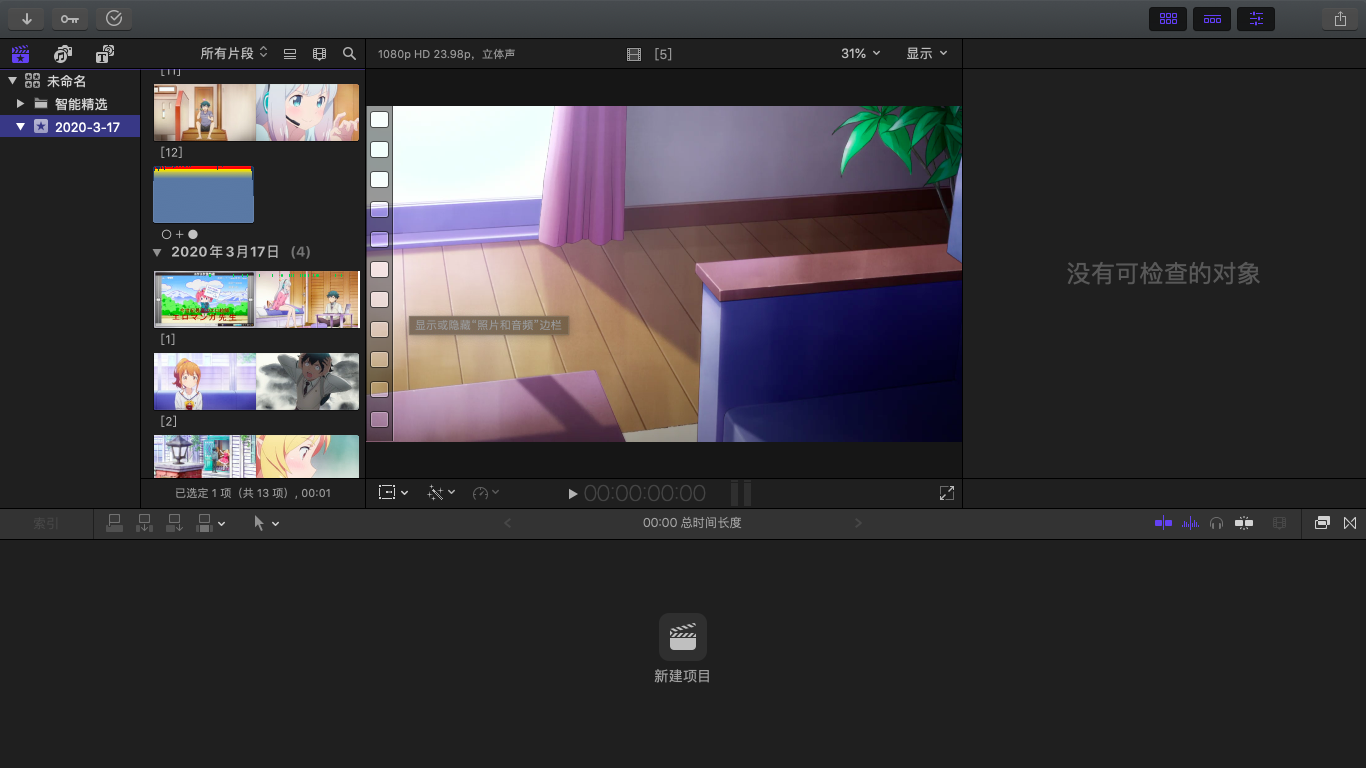The height and width of the screenshot is (768, 1366).
Task: Click the audio meters in the viewer
Action: 741,493
